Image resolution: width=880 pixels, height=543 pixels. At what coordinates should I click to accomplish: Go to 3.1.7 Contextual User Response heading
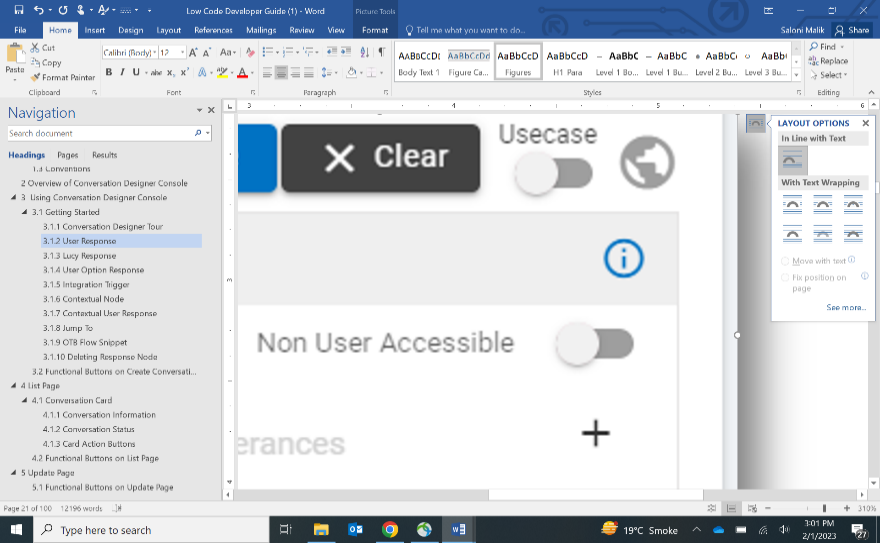point(109,313)
